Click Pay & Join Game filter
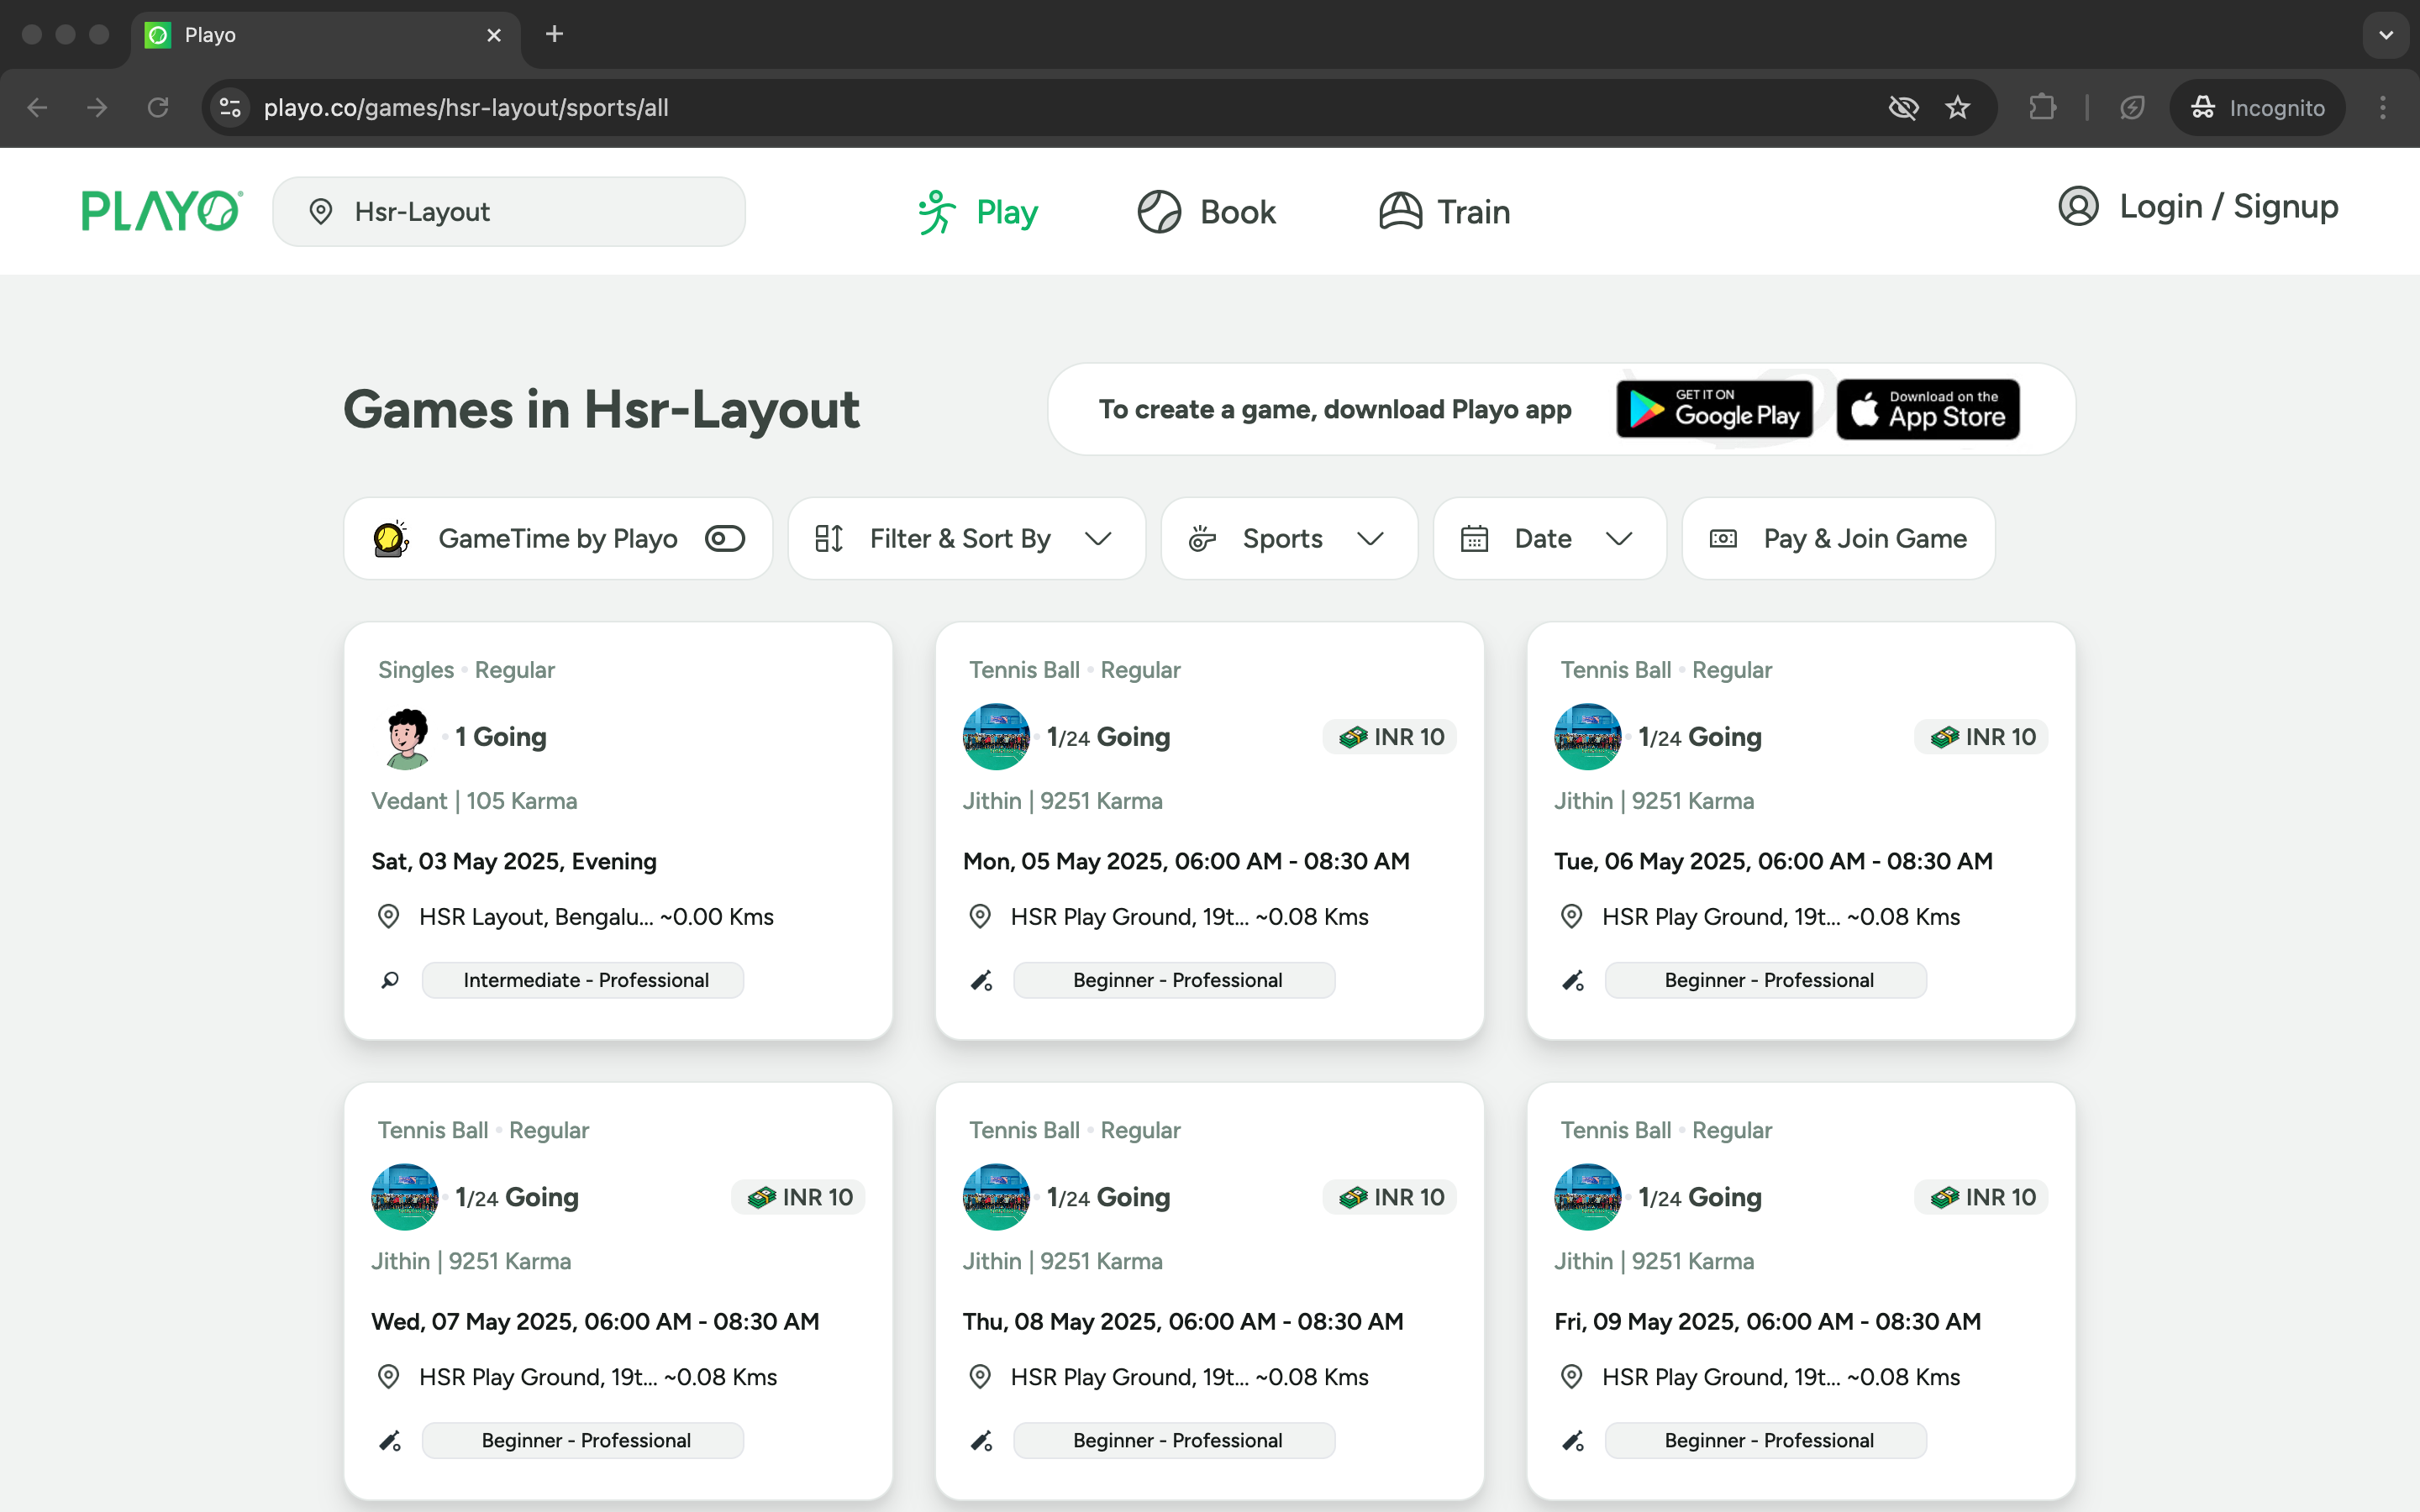Screen dimensions: 2420x1512 [1838, 538]
